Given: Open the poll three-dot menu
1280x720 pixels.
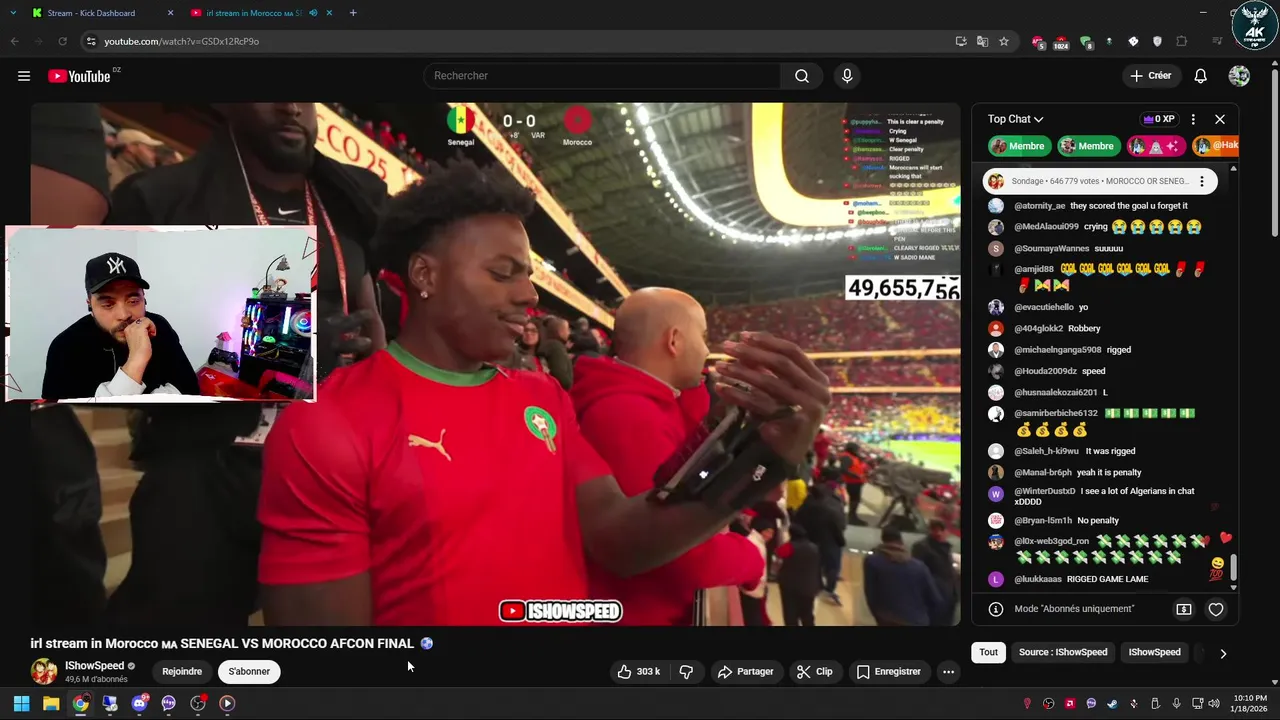Looking at the screenshot, I should pos(1202,181).
